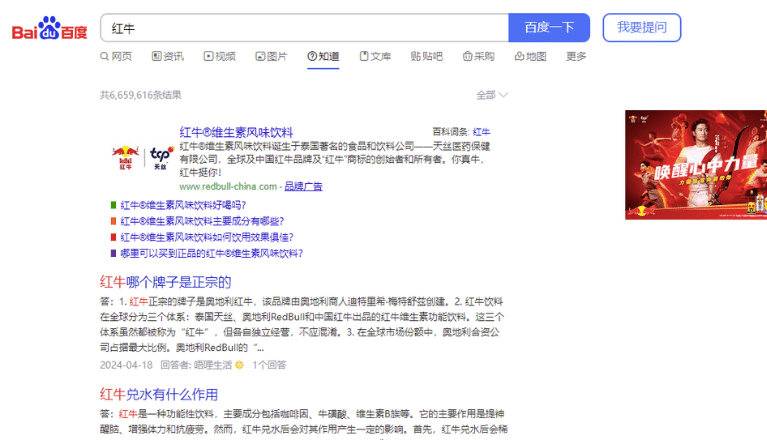Click the Red Bull TCP brand logo
Image resolution: width=767 pixels, height=440 pixels.
click(x=142, y=157)
